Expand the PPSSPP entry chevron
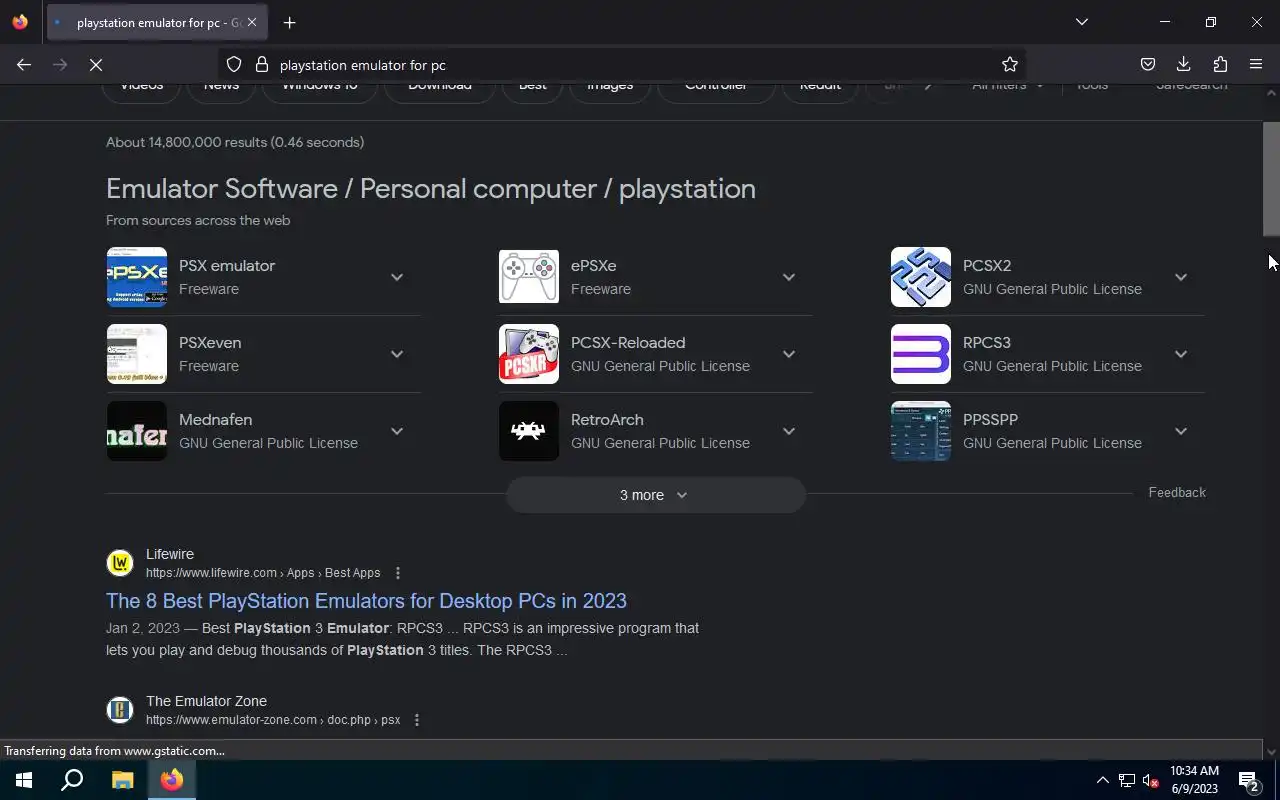The image size is (1280, 800). click(1181, 431)
